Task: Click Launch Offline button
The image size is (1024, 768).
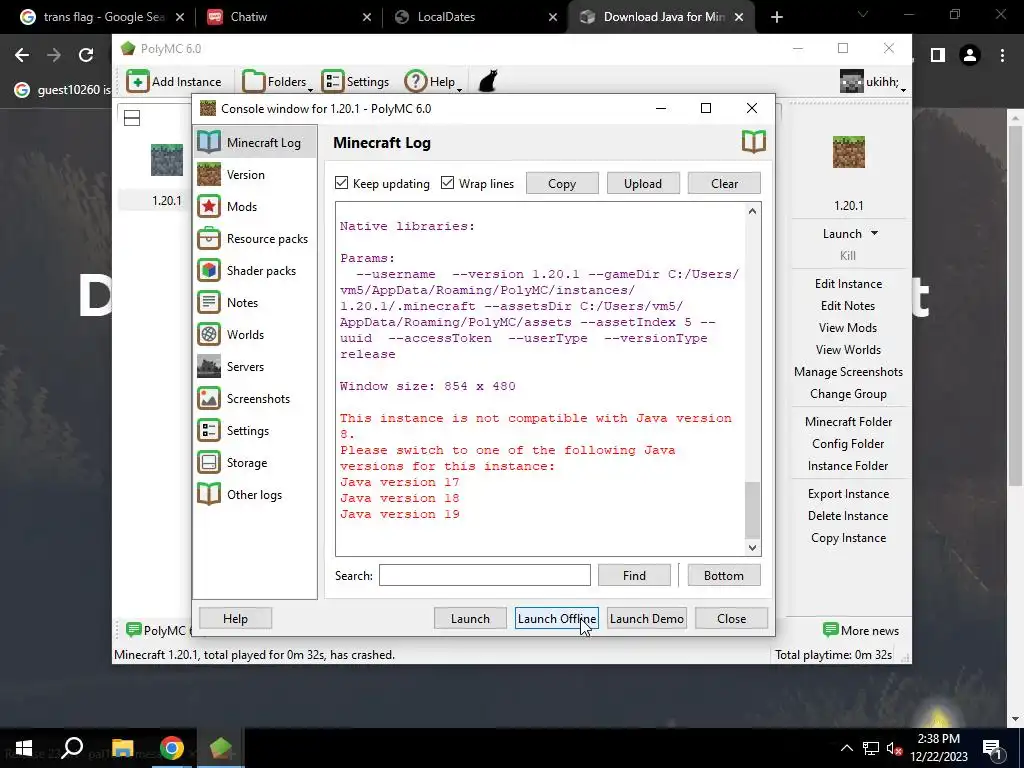Action: 556,618
